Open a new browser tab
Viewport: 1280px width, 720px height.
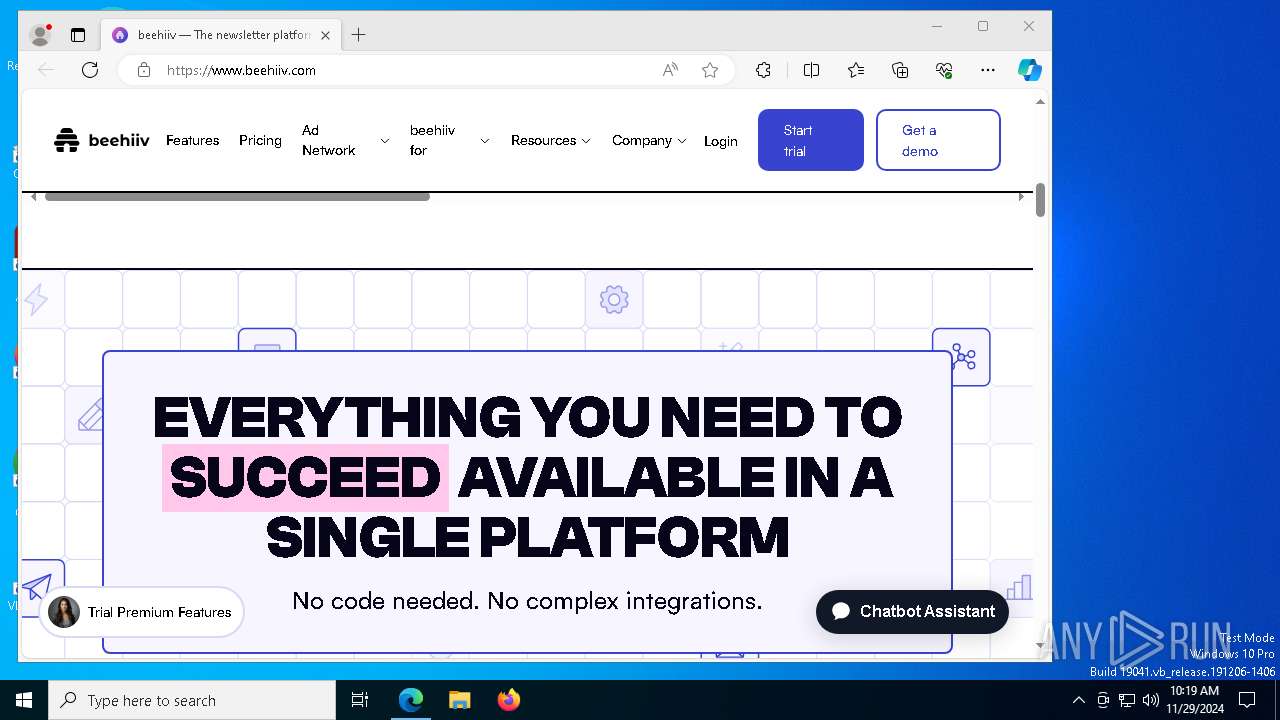358,35
